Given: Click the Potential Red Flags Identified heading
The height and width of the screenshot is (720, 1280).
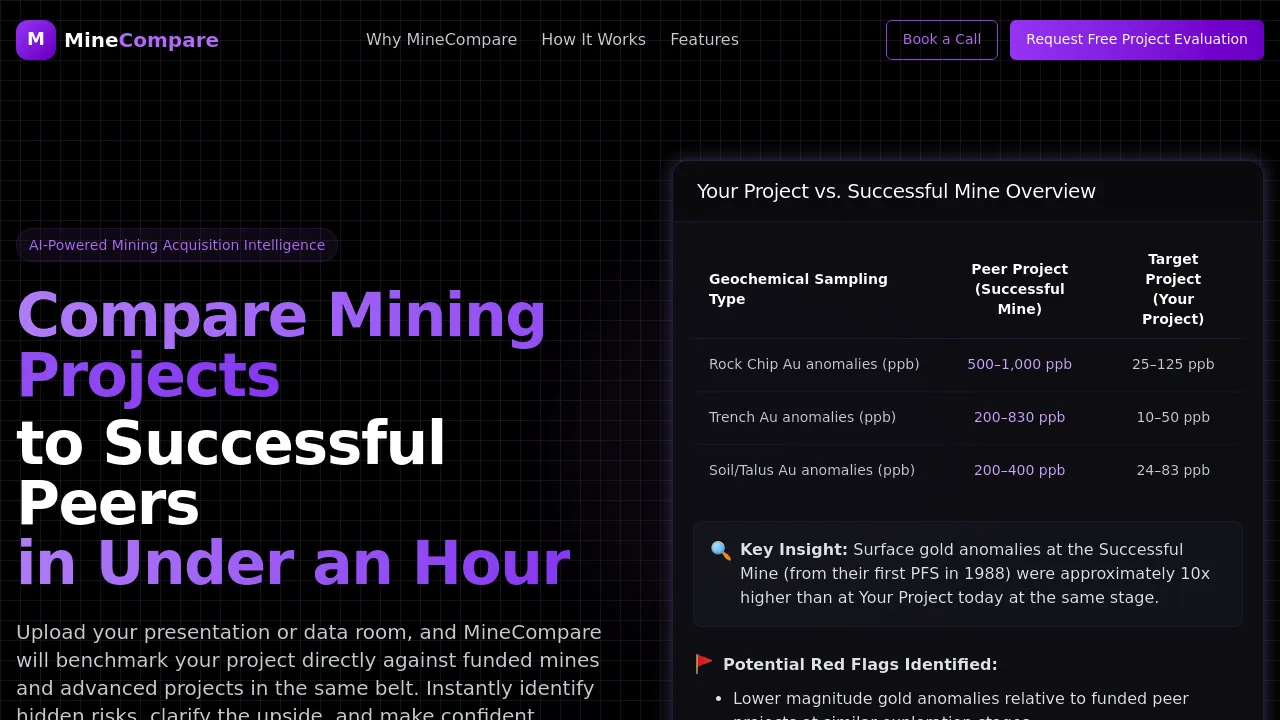Looking at the screenshot, I should pyautogui.click(x=860, y=664).
